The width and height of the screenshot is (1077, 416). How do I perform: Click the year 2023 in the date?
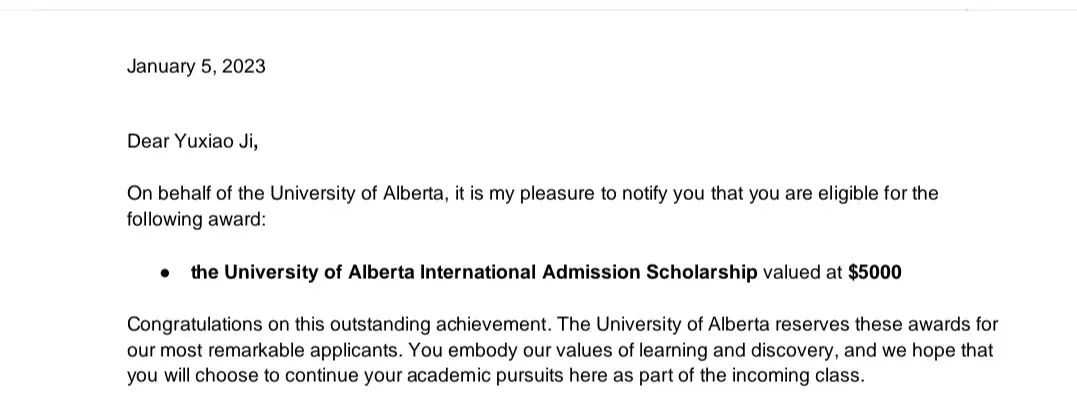pos(244,67)
